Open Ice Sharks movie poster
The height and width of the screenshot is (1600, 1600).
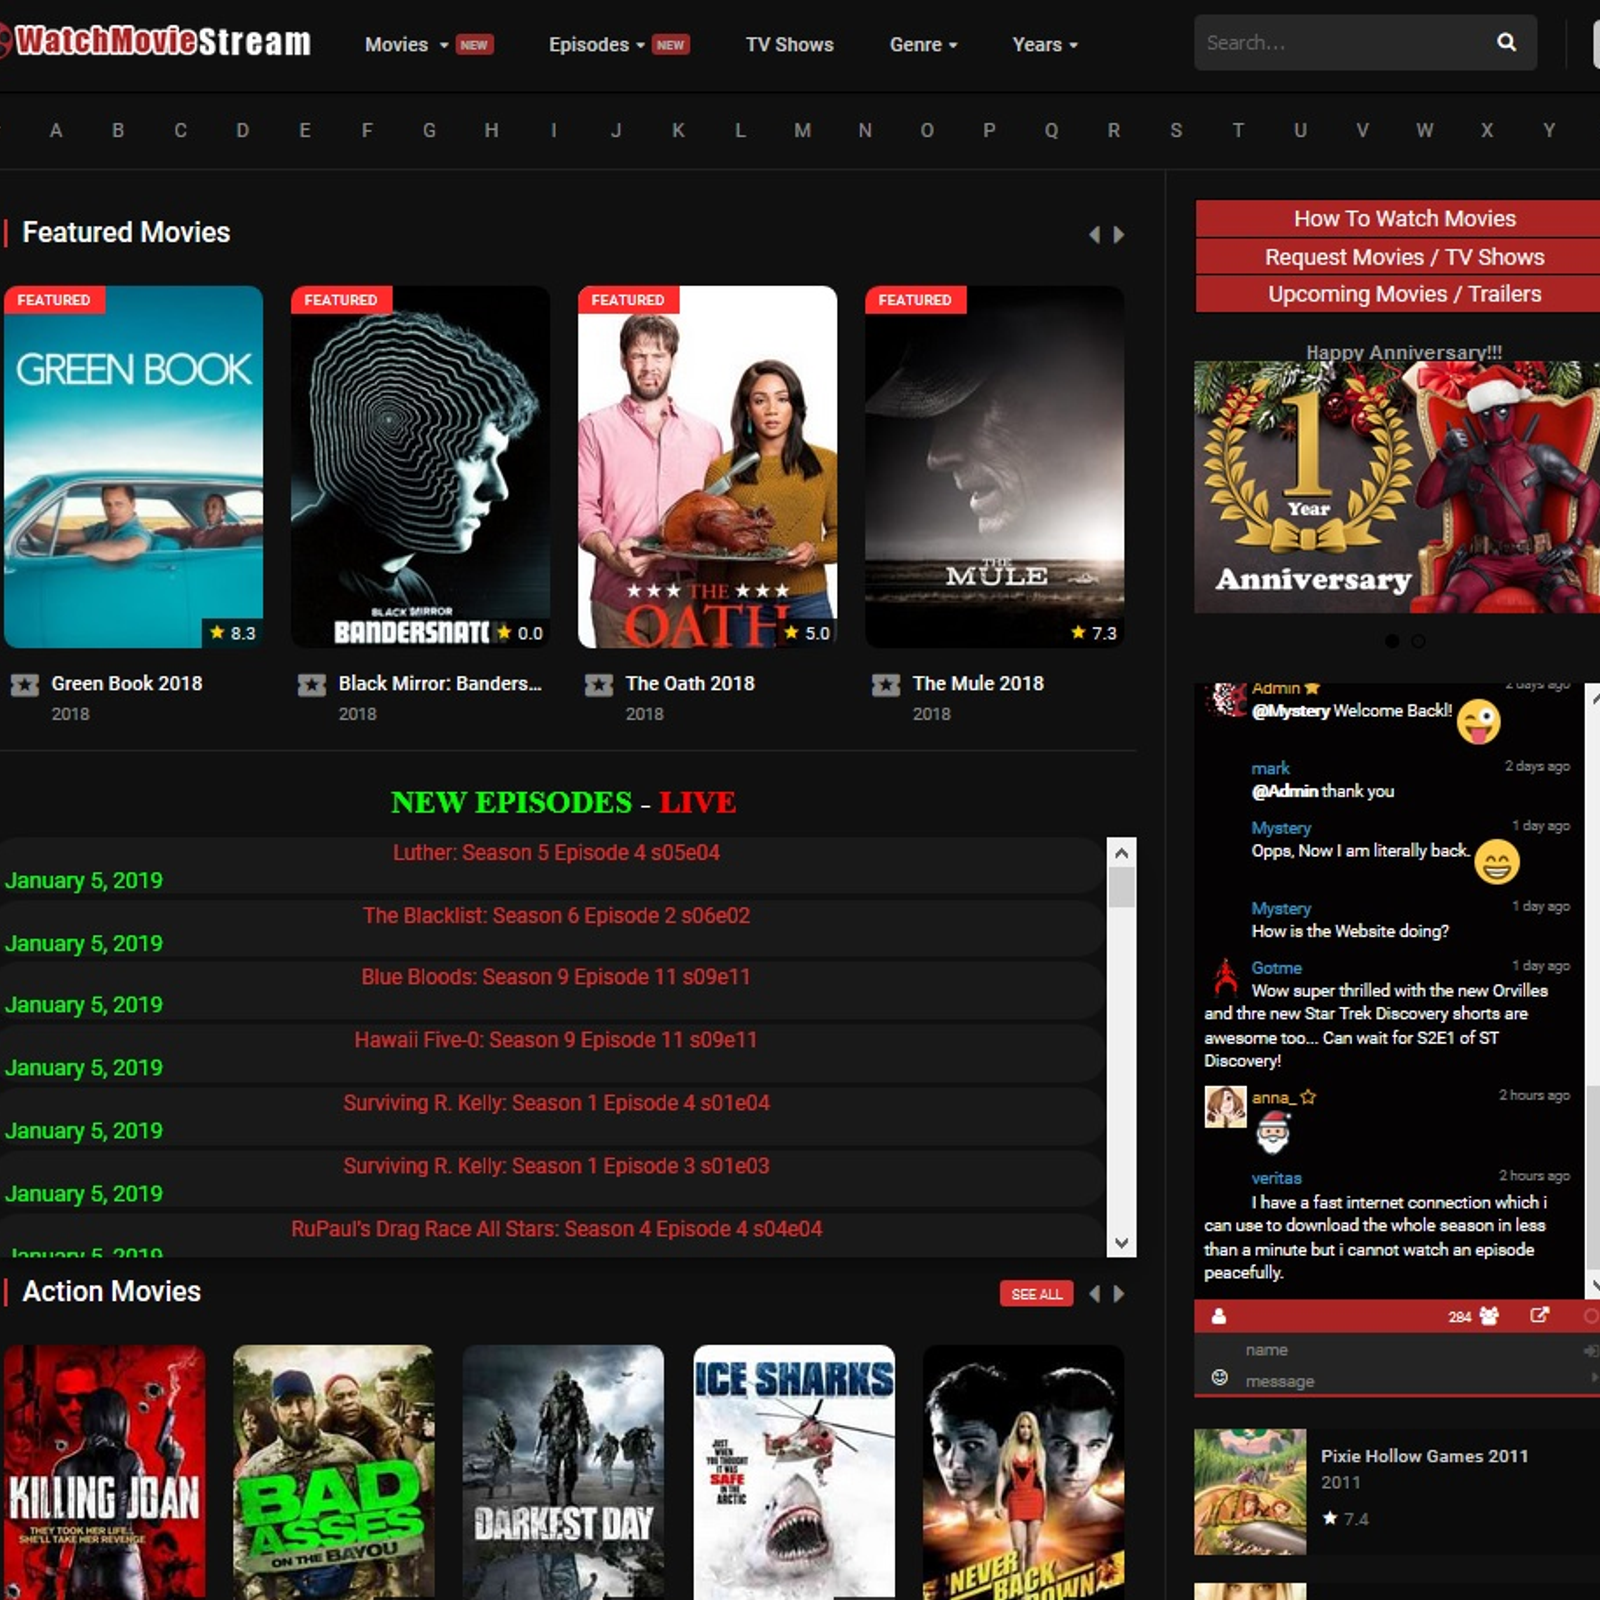pos(794,1472)
